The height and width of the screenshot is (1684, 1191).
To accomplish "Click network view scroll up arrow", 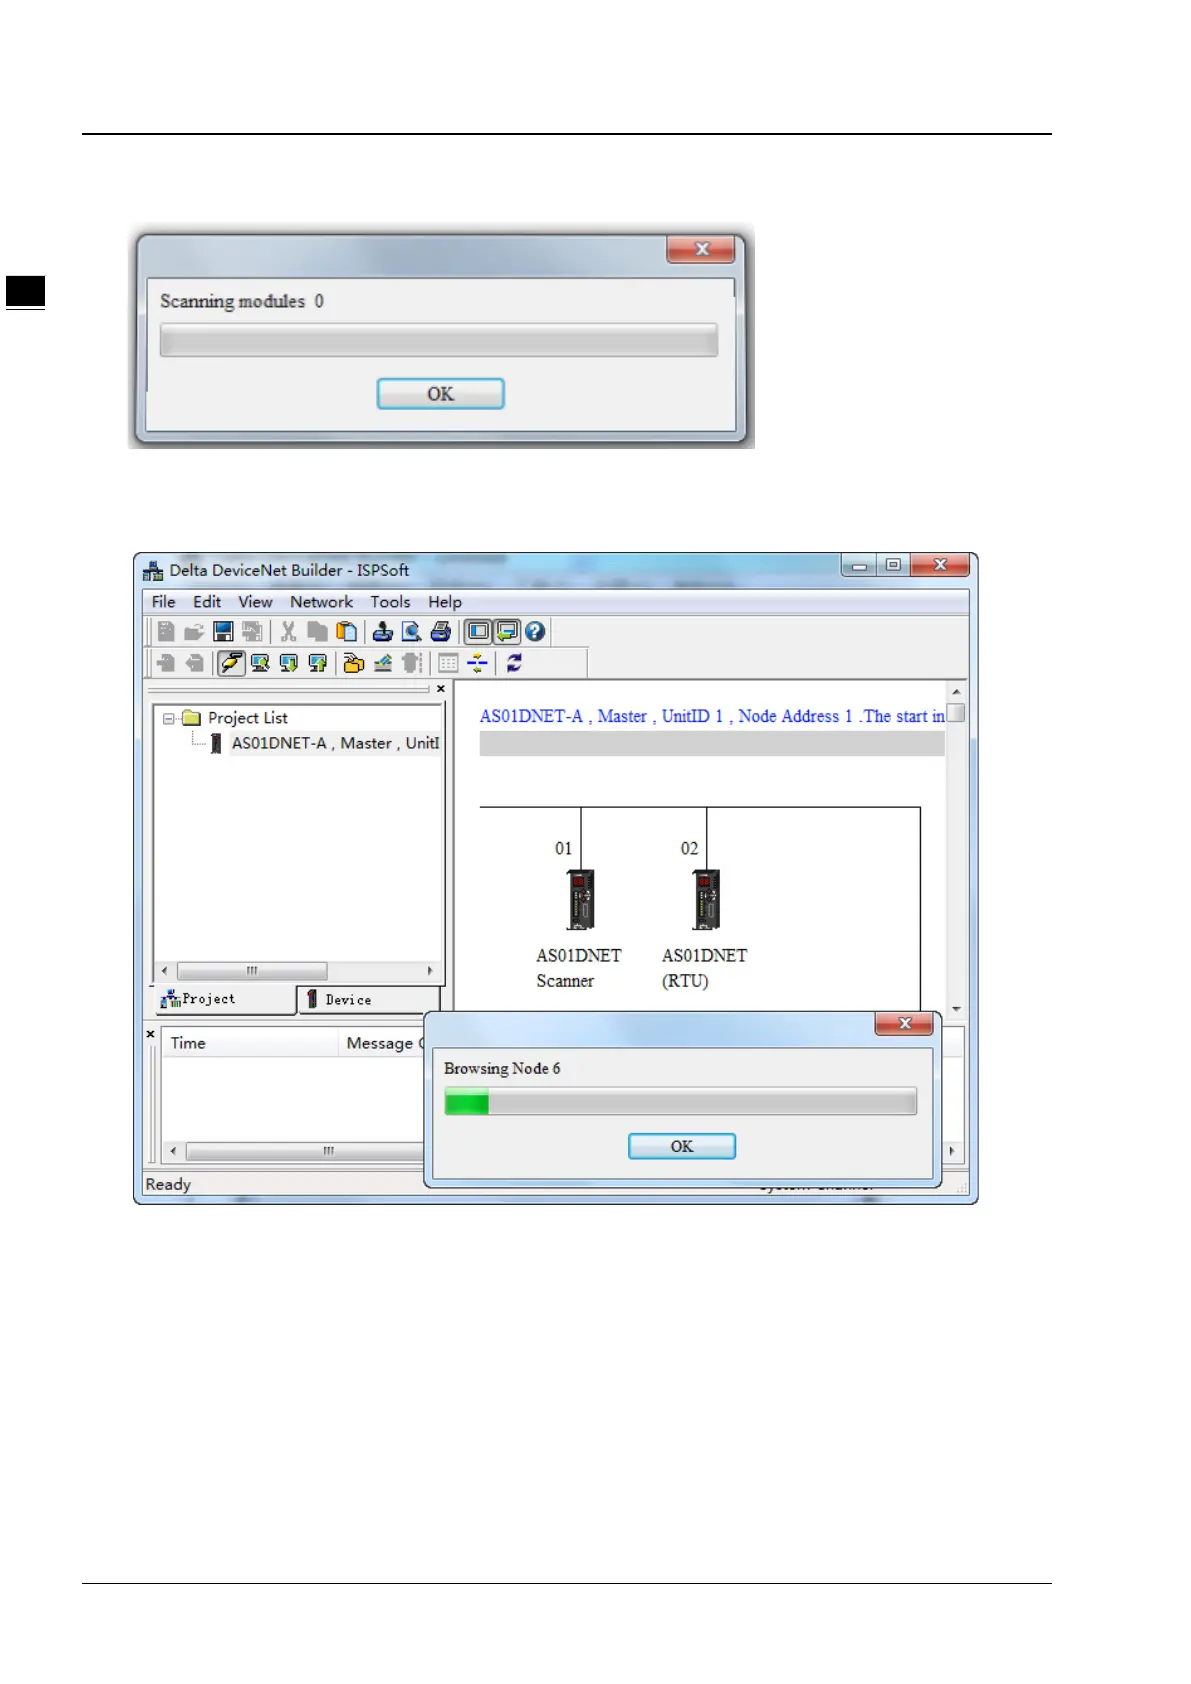I will [956, 692].
